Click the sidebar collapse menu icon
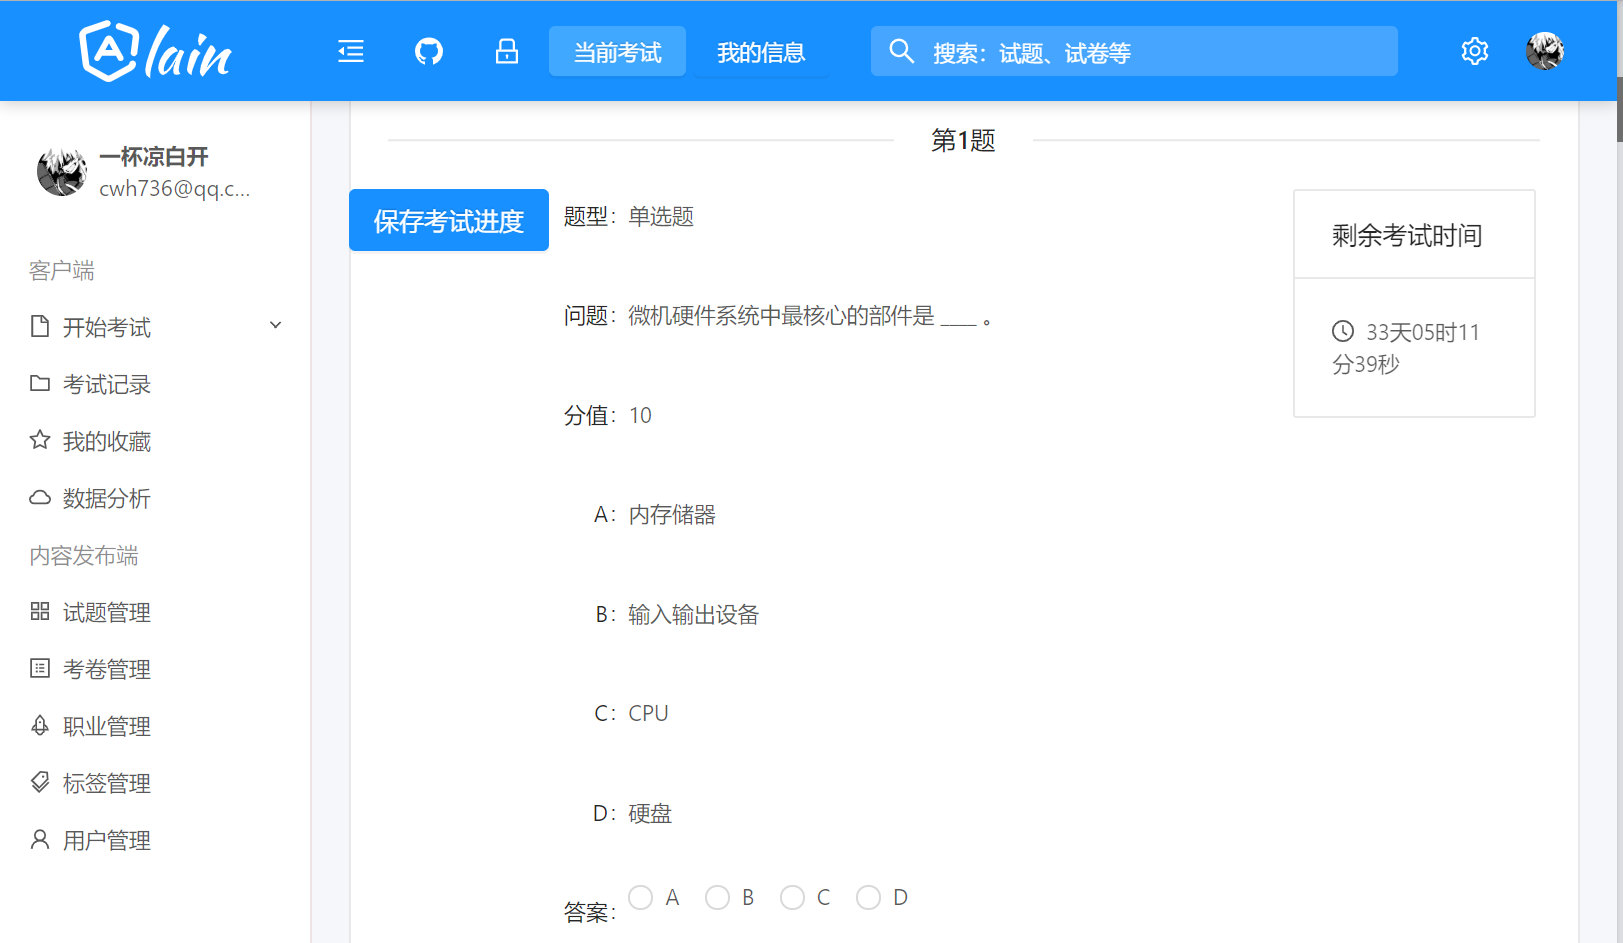The height and width of the screenshot is (943, 1623). tap(351, 51)
